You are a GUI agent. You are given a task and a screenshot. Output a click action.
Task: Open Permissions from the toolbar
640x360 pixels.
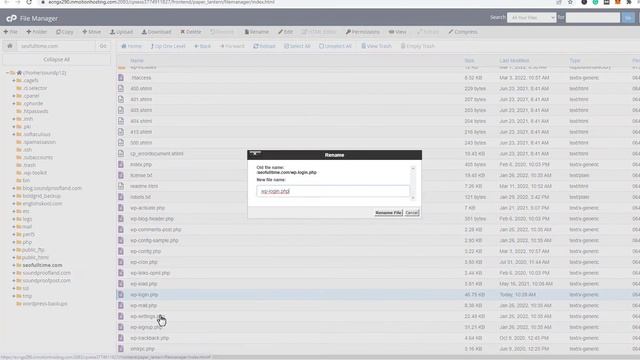point(362,32)
